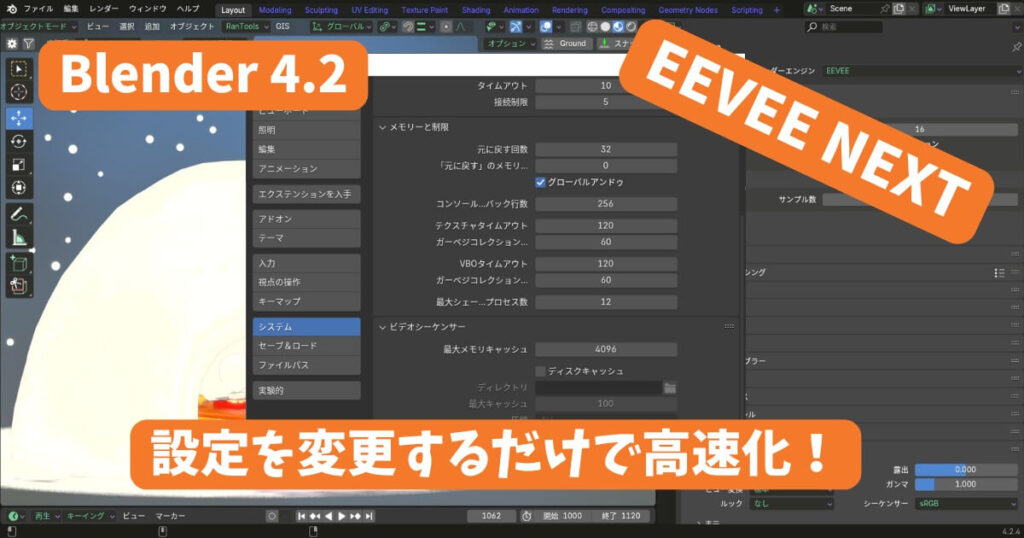Duplicate the Scene with new scene icon
This screenshot has width=1024, height=538.
coord(899,8)
